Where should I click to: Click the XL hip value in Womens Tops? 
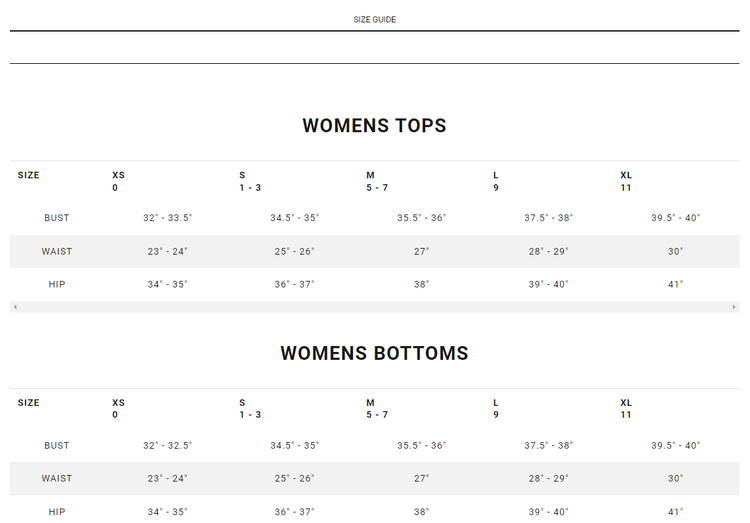pyautogui.click(x=676, y=285)
